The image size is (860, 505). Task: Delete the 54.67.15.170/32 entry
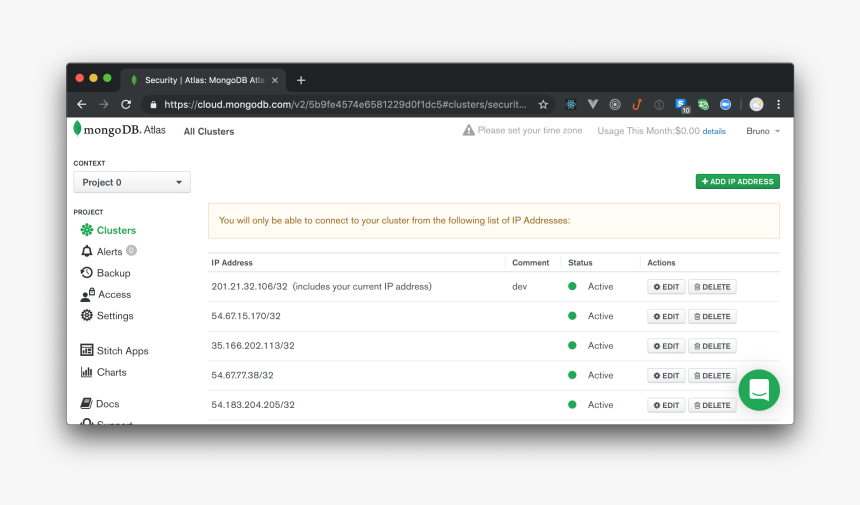point(712,316)
